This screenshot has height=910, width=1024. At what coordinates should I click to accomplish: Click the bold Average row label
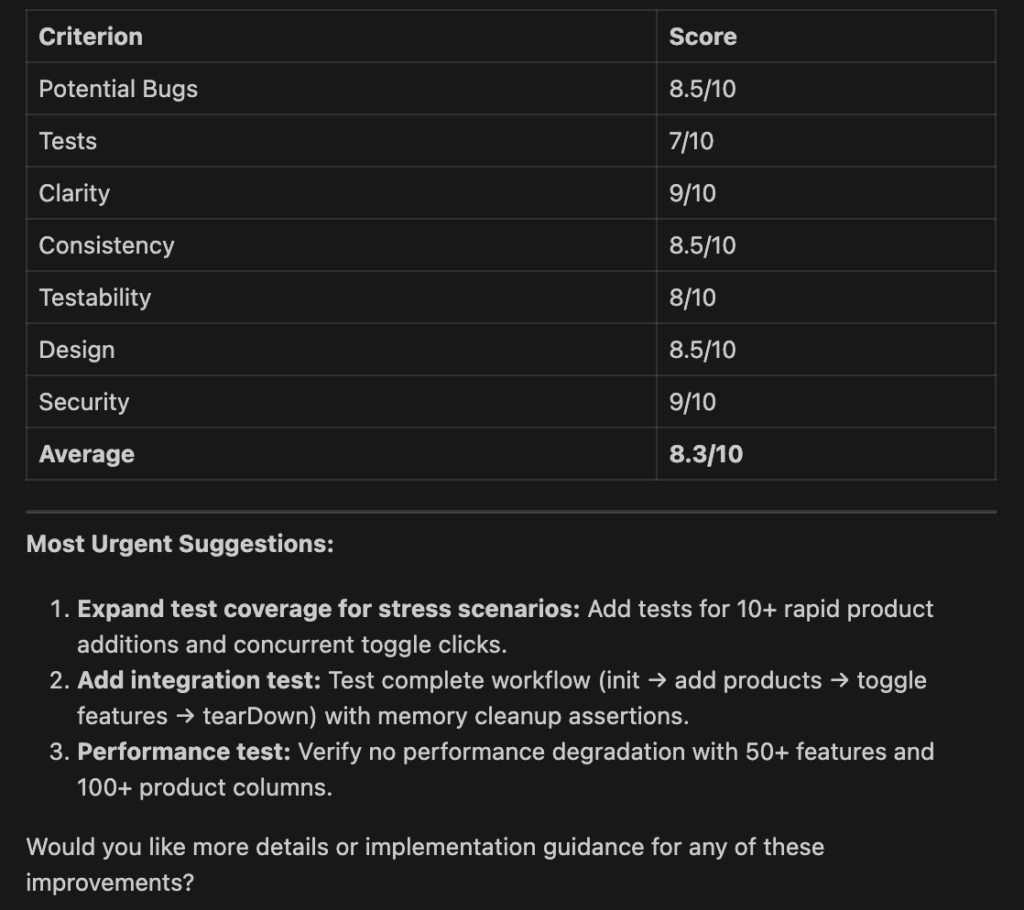point(86,454)
